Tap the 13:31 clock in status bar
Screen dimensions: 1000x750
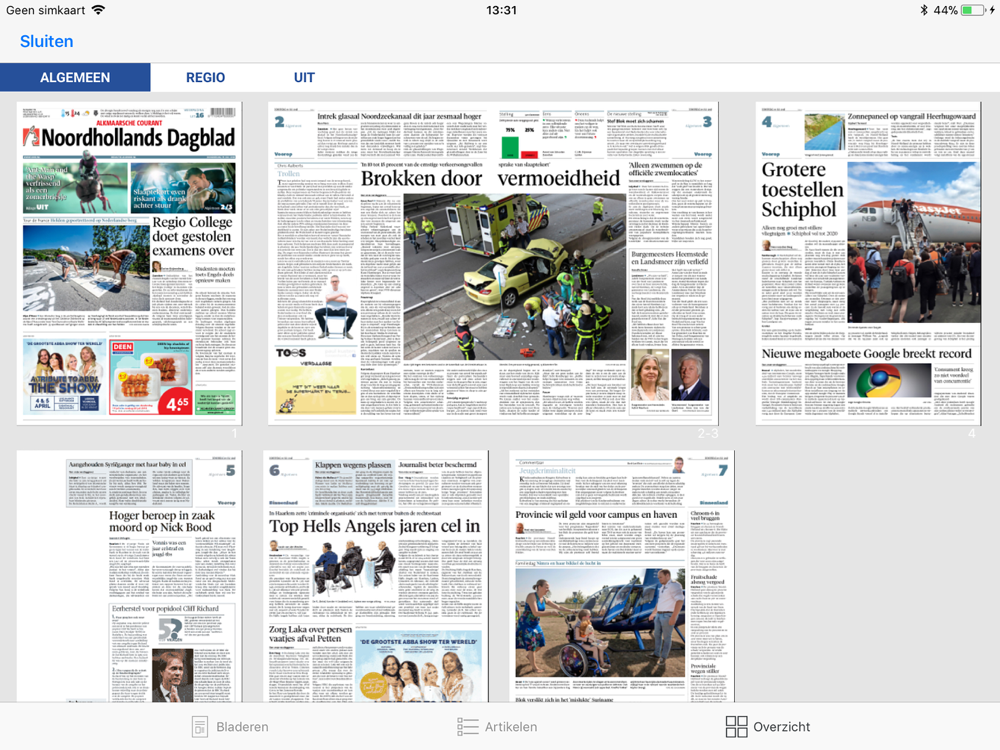[x=501, y=10]
